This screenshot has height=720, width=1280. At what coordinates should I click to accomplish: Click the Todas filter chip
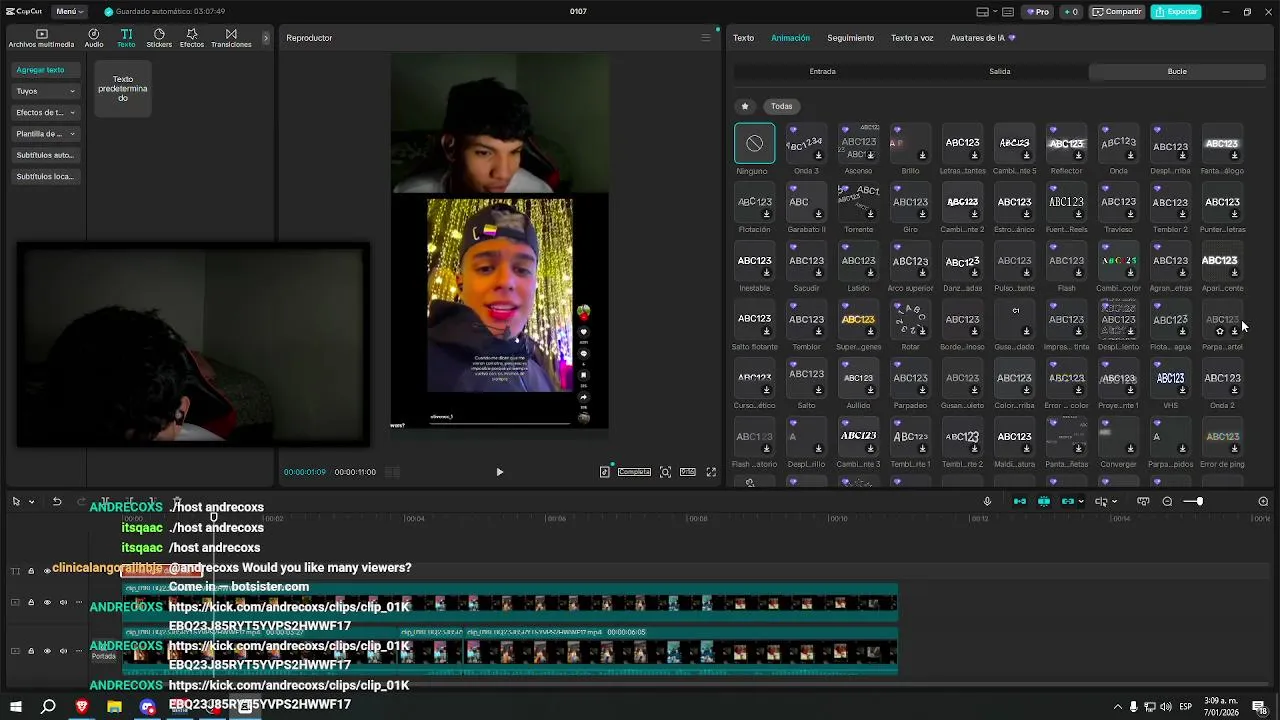pos(781,106)
